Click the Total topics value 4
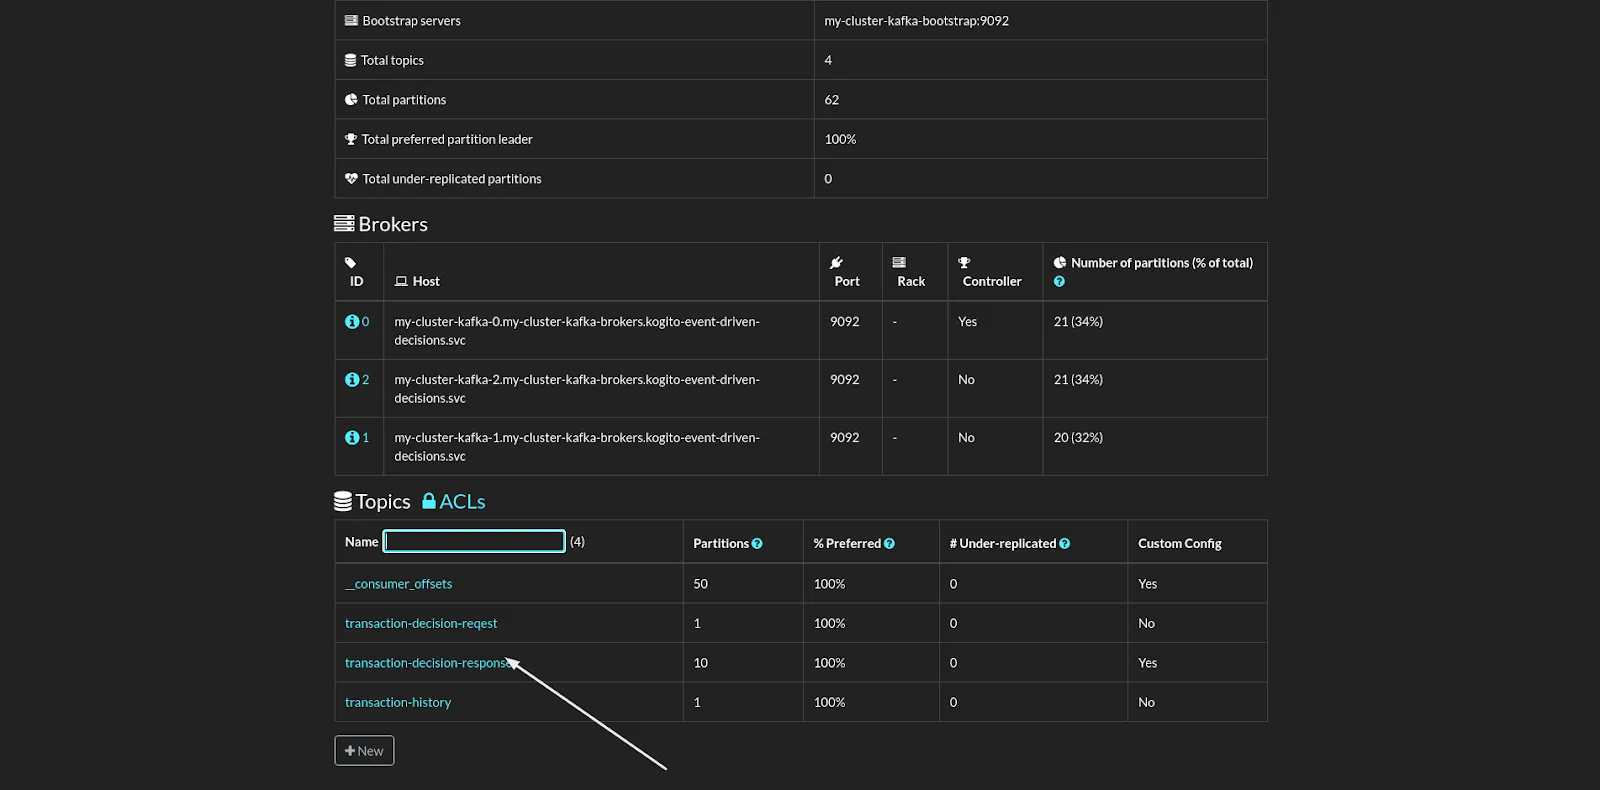The height and width of the screenshot is (790, 1600). [x=828, y=61]
